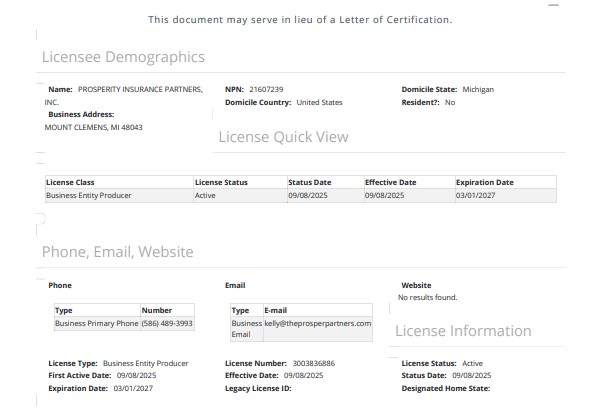The height and width of the screenshot is (409, 597).
Task: Select License Number 3003836886
Action: (314, 363)
